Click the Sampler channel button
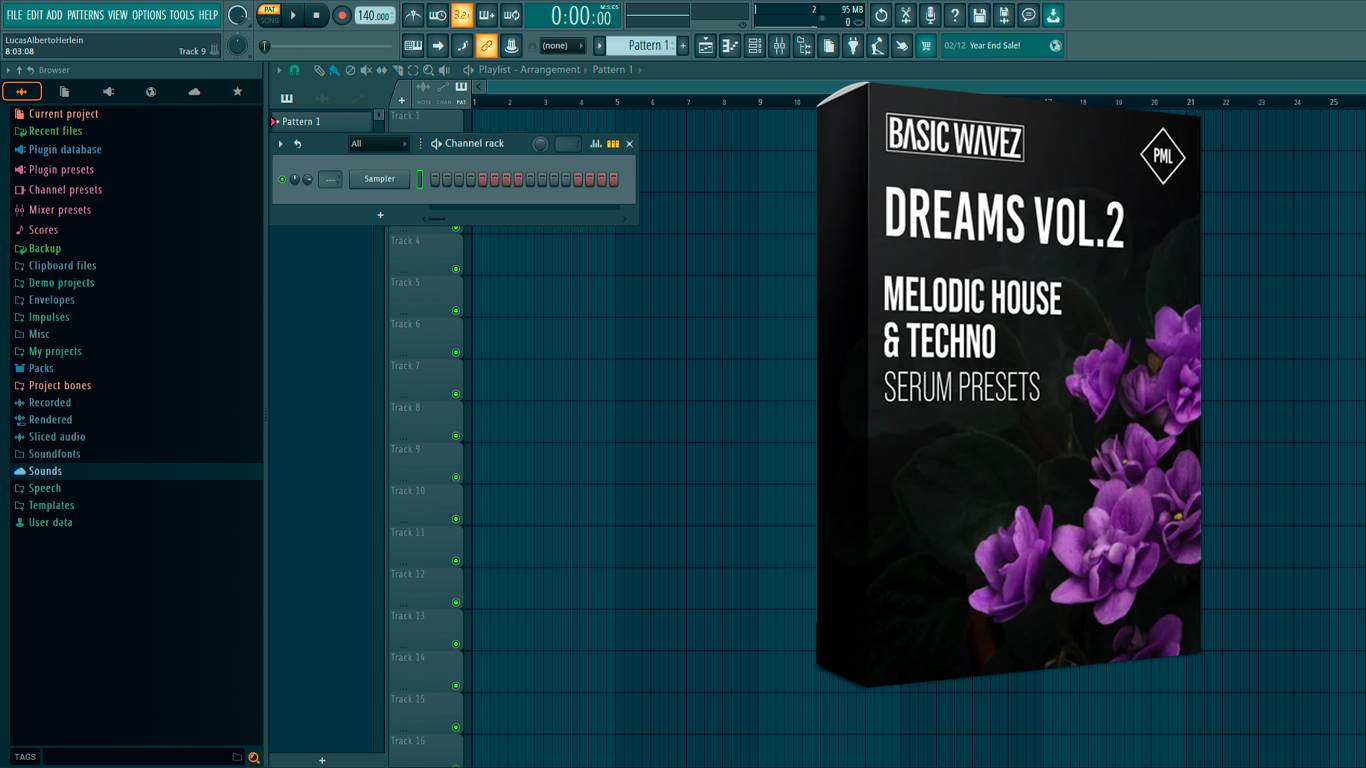The height and width of the screenshot is (768, 1366). 379,180
